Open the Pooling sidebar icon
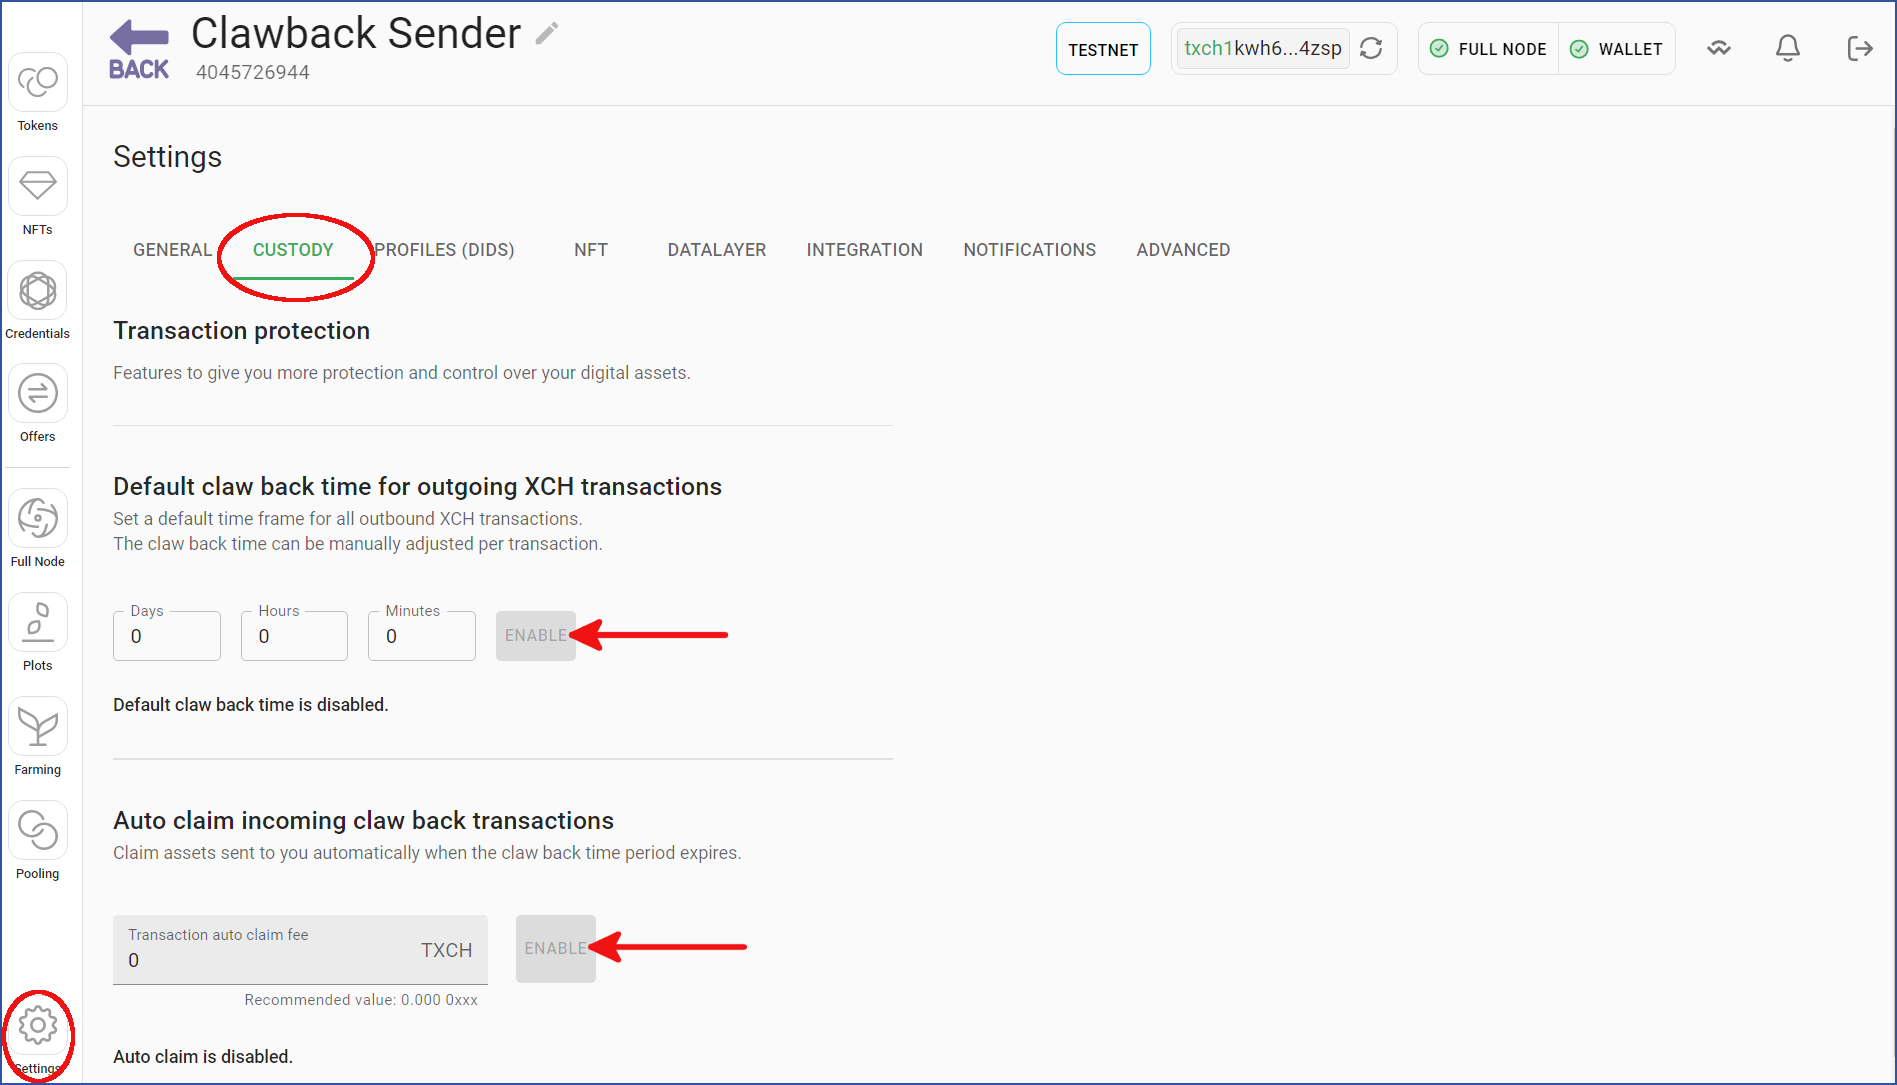The width and height of the screenshot is (1897, 1085). pyautogui.click(x=38, y=830)
